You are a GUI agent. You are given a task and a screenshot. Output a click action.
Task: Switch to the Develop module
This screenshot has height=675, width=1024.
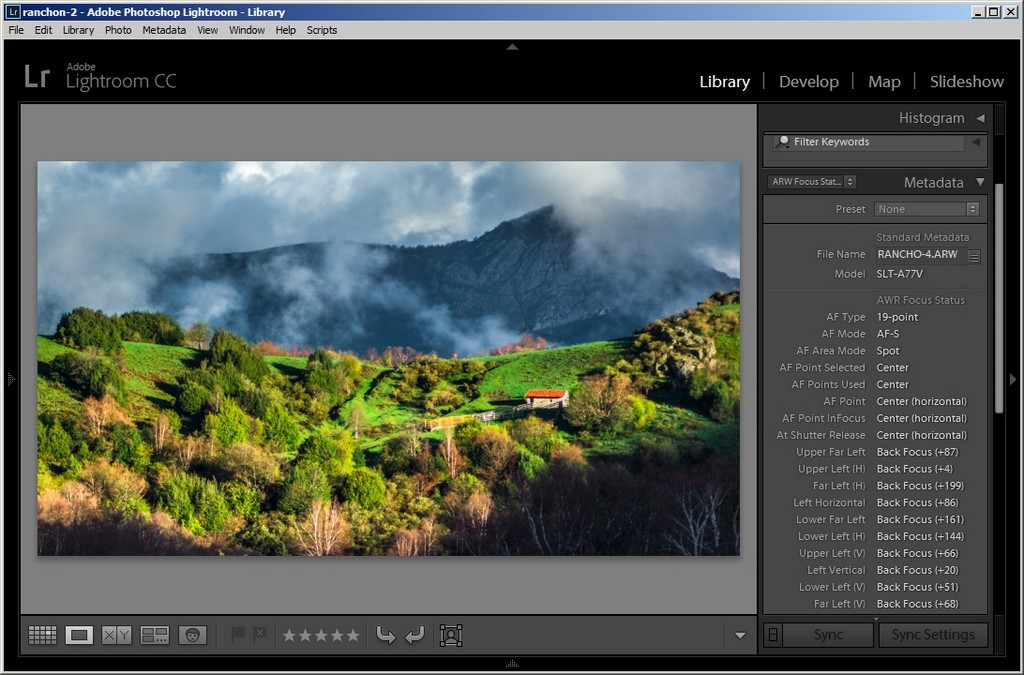(808, 82)
